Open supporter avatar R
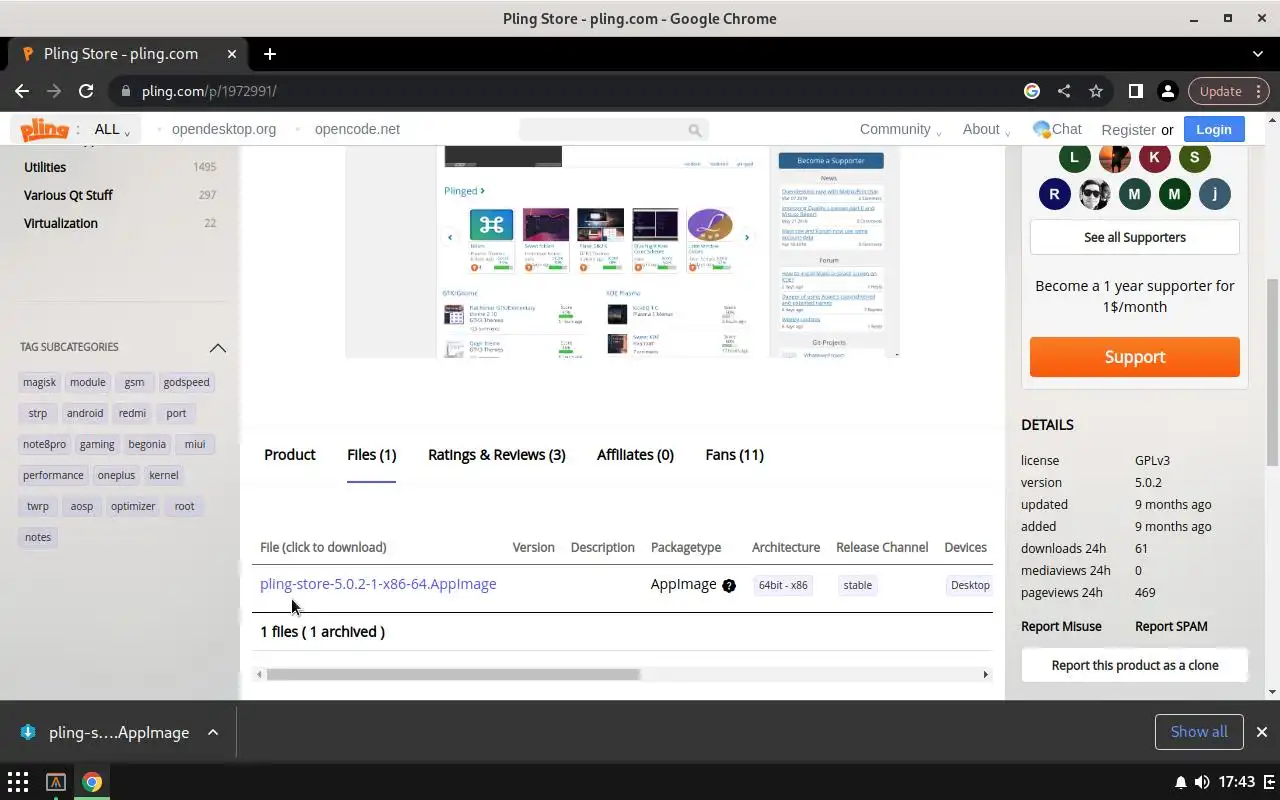This screenshot has width=1280, height=800. pyautogui.click(x=1054, y=194)
